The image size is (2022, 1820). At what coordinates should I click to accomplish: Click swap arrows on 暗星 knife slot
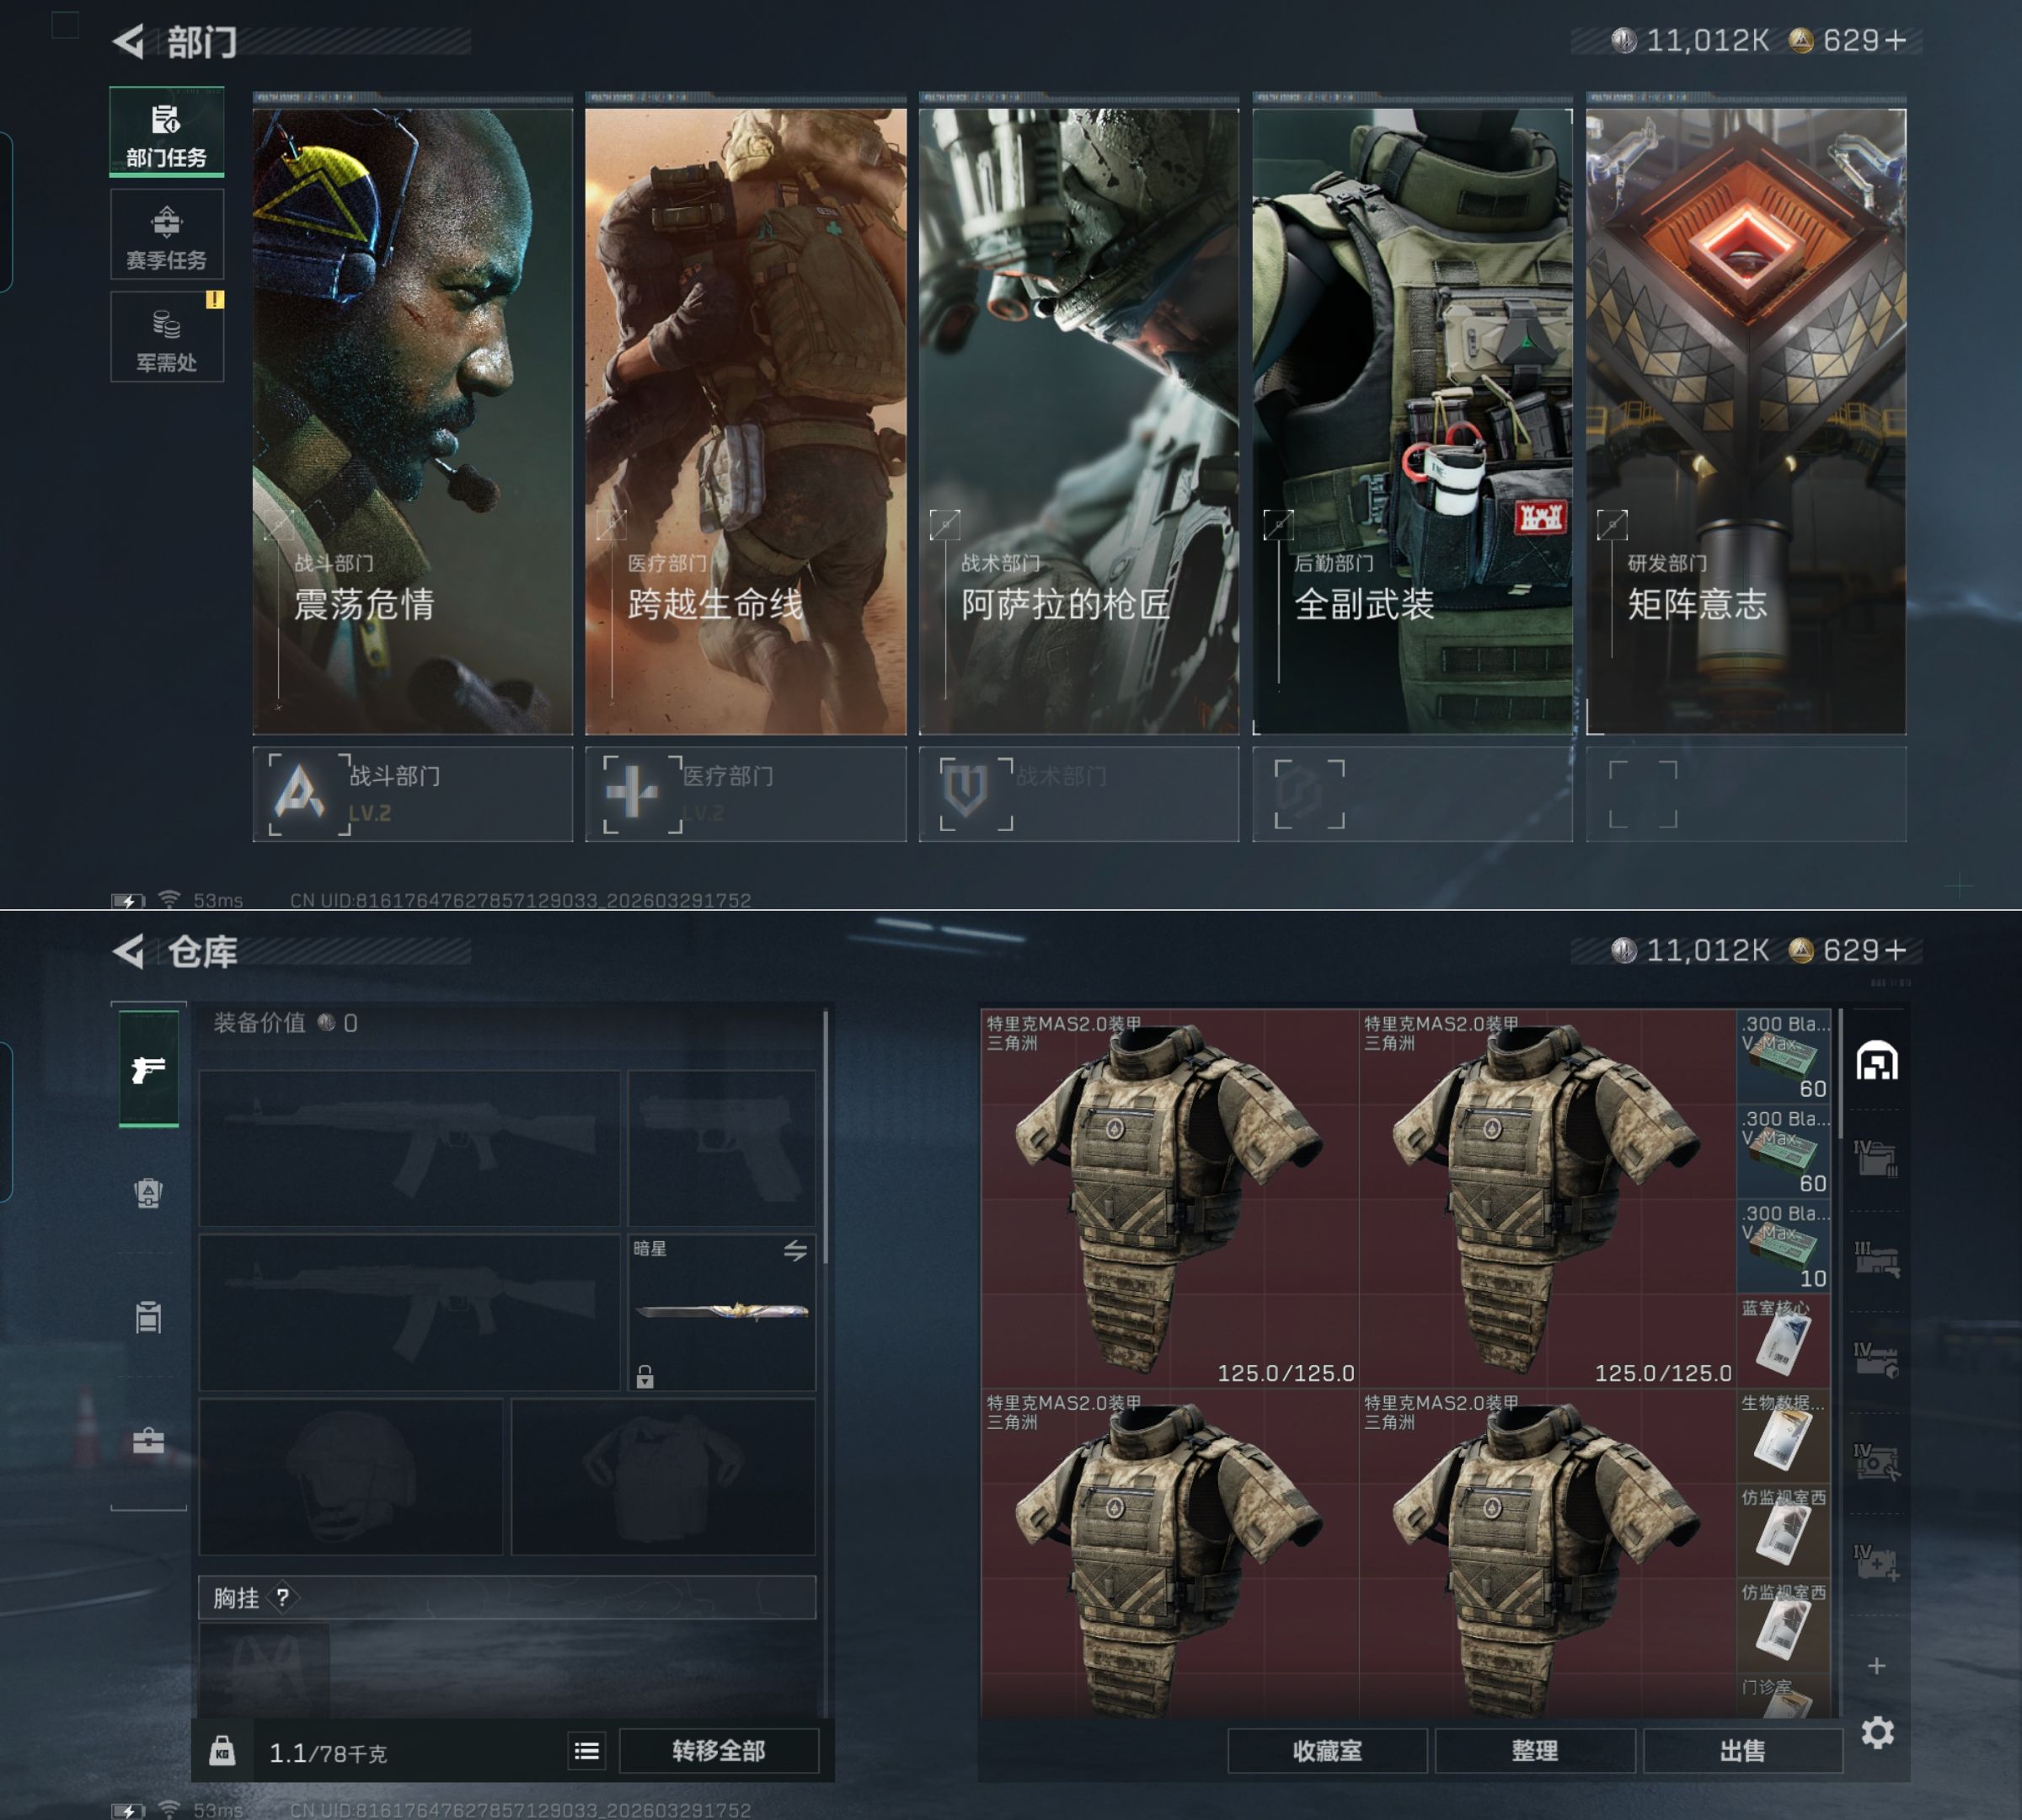click(x=795, y=1250)
